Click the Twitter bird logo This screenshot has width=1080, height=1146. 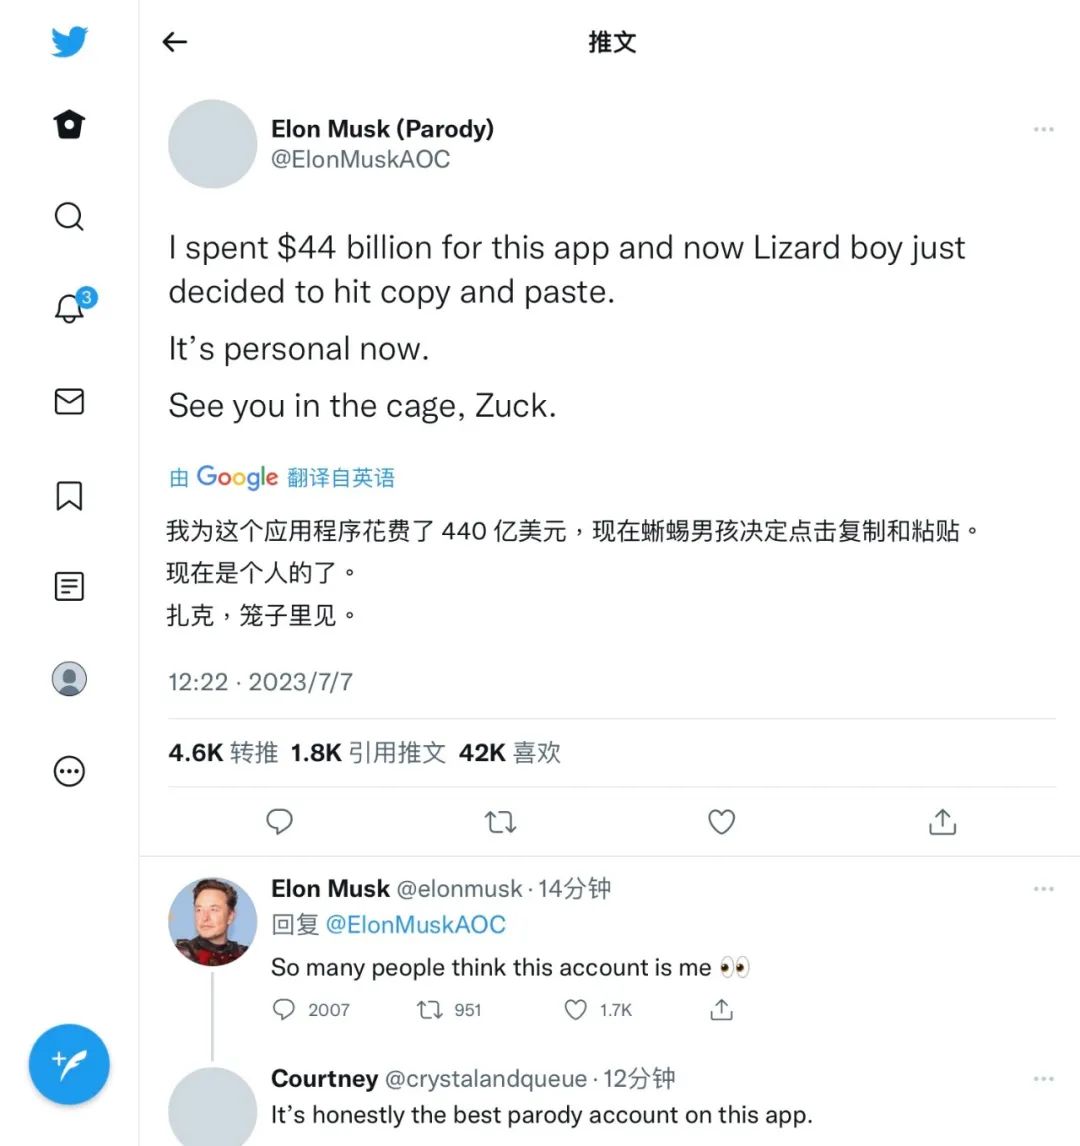(x=68, y=42)
